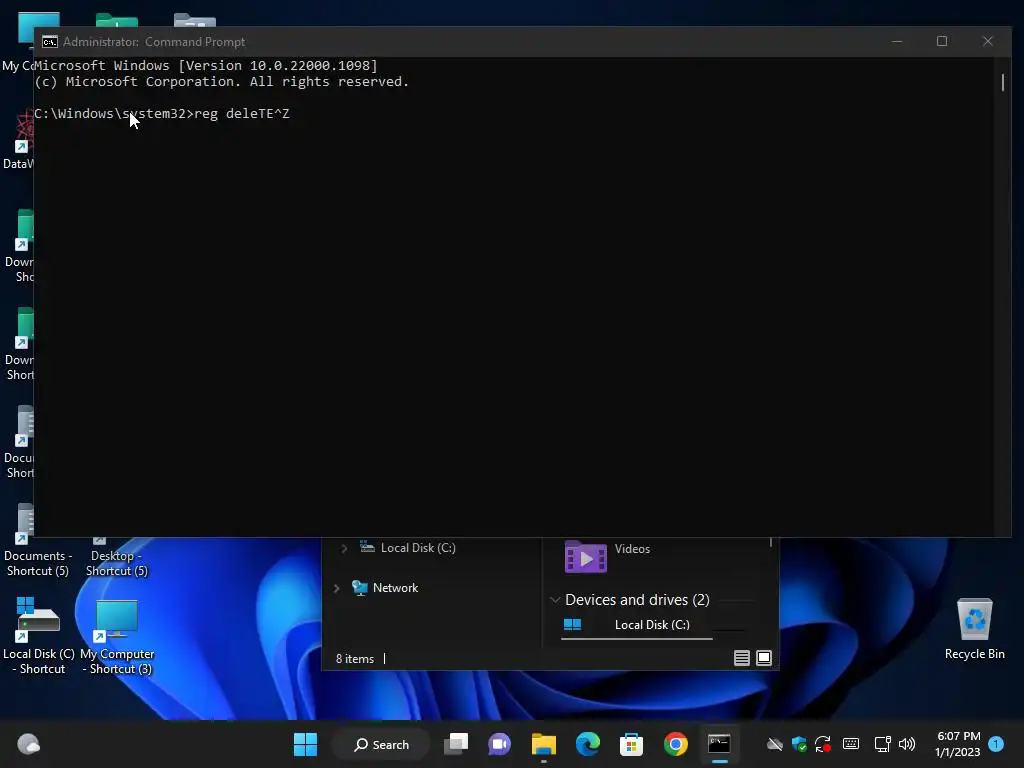Click the reg delete command line text
Viewport: 1024px width, 768px height.
[x=242, y=114]
